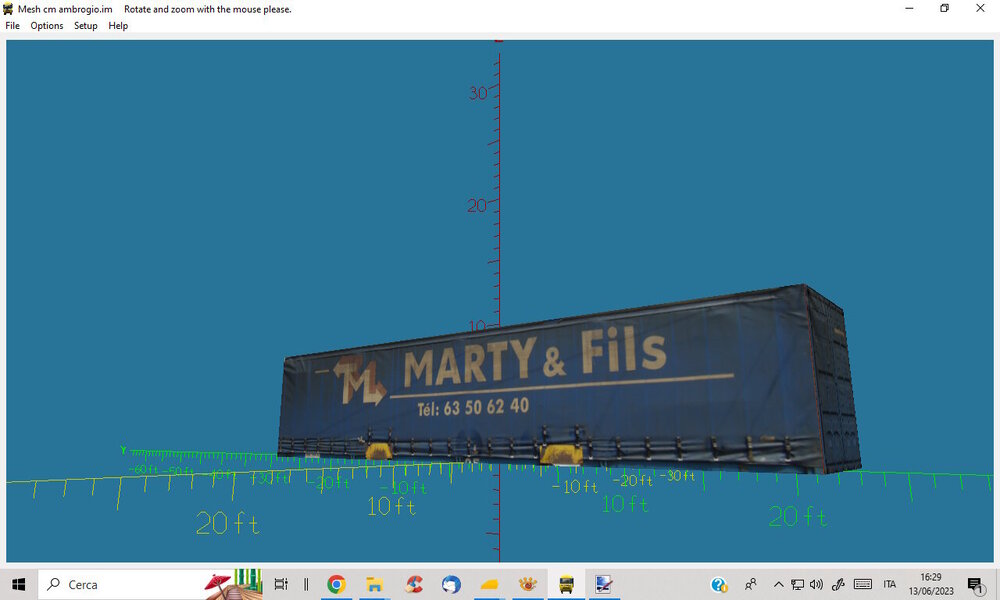Click the mesh viewer app icon in title bar
The width and height of the screenshot is (1000, 600).
8,9
